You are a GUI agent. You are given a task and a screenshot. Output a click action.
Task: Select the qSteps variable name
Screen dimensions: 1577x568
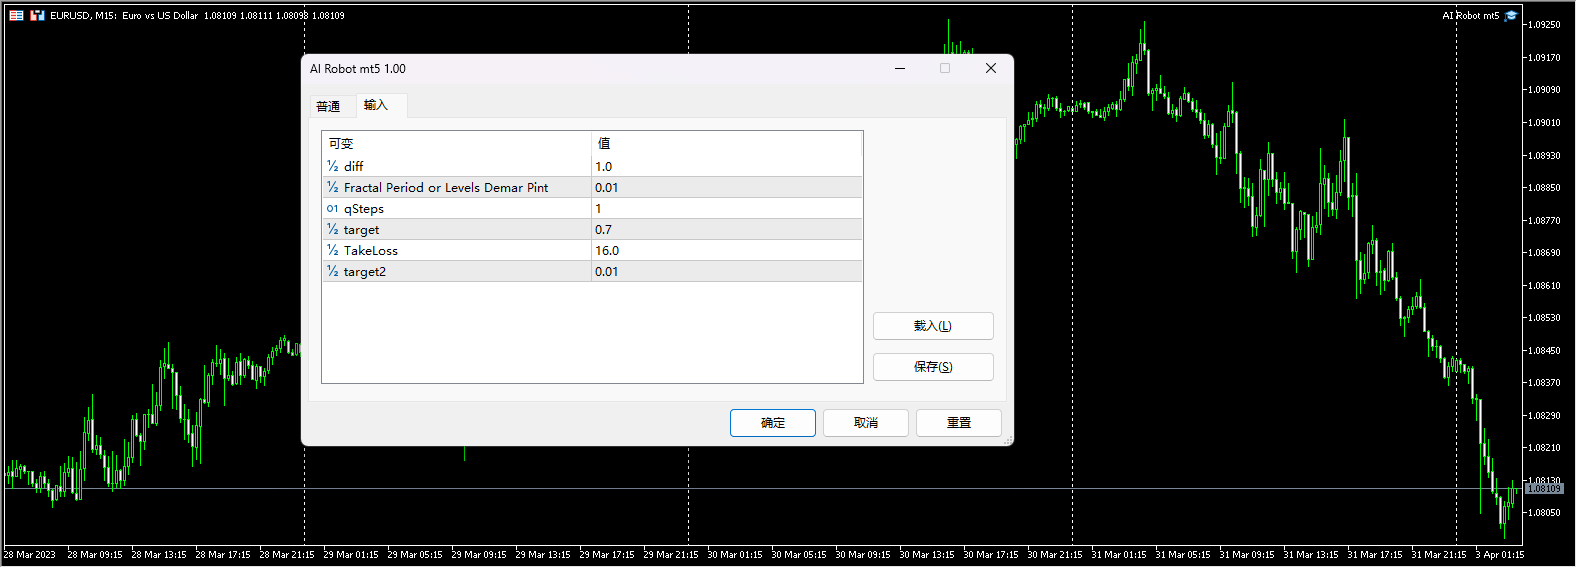click(364, 209)
